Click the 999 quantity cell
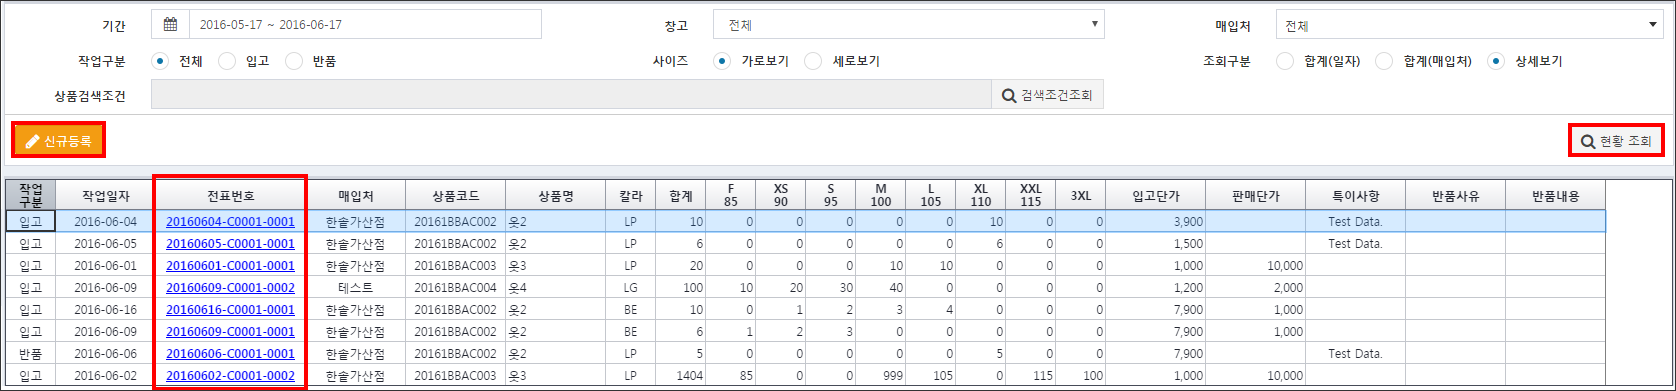Screen dimensions: 1676x391 tap(881, 375)
